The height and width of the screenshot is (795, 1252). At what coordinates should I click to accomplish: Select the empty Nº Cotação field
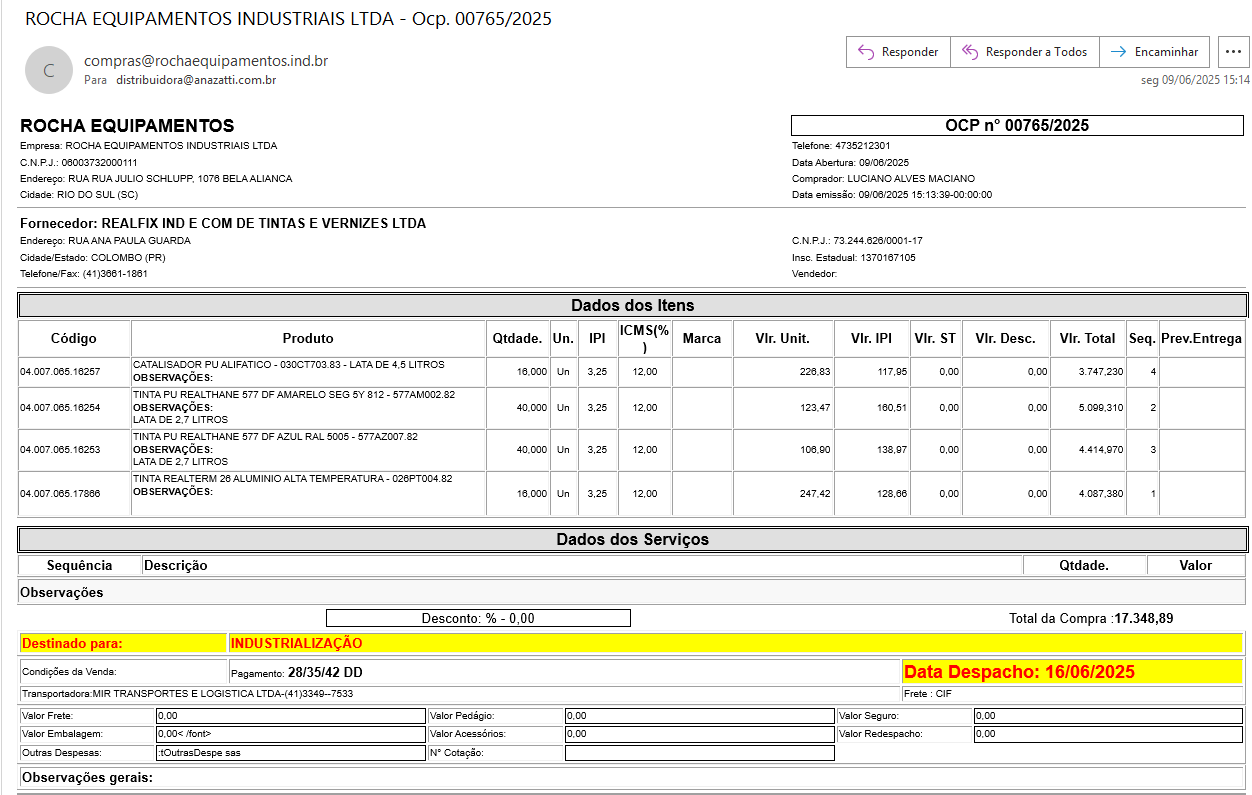pos(699,753)
